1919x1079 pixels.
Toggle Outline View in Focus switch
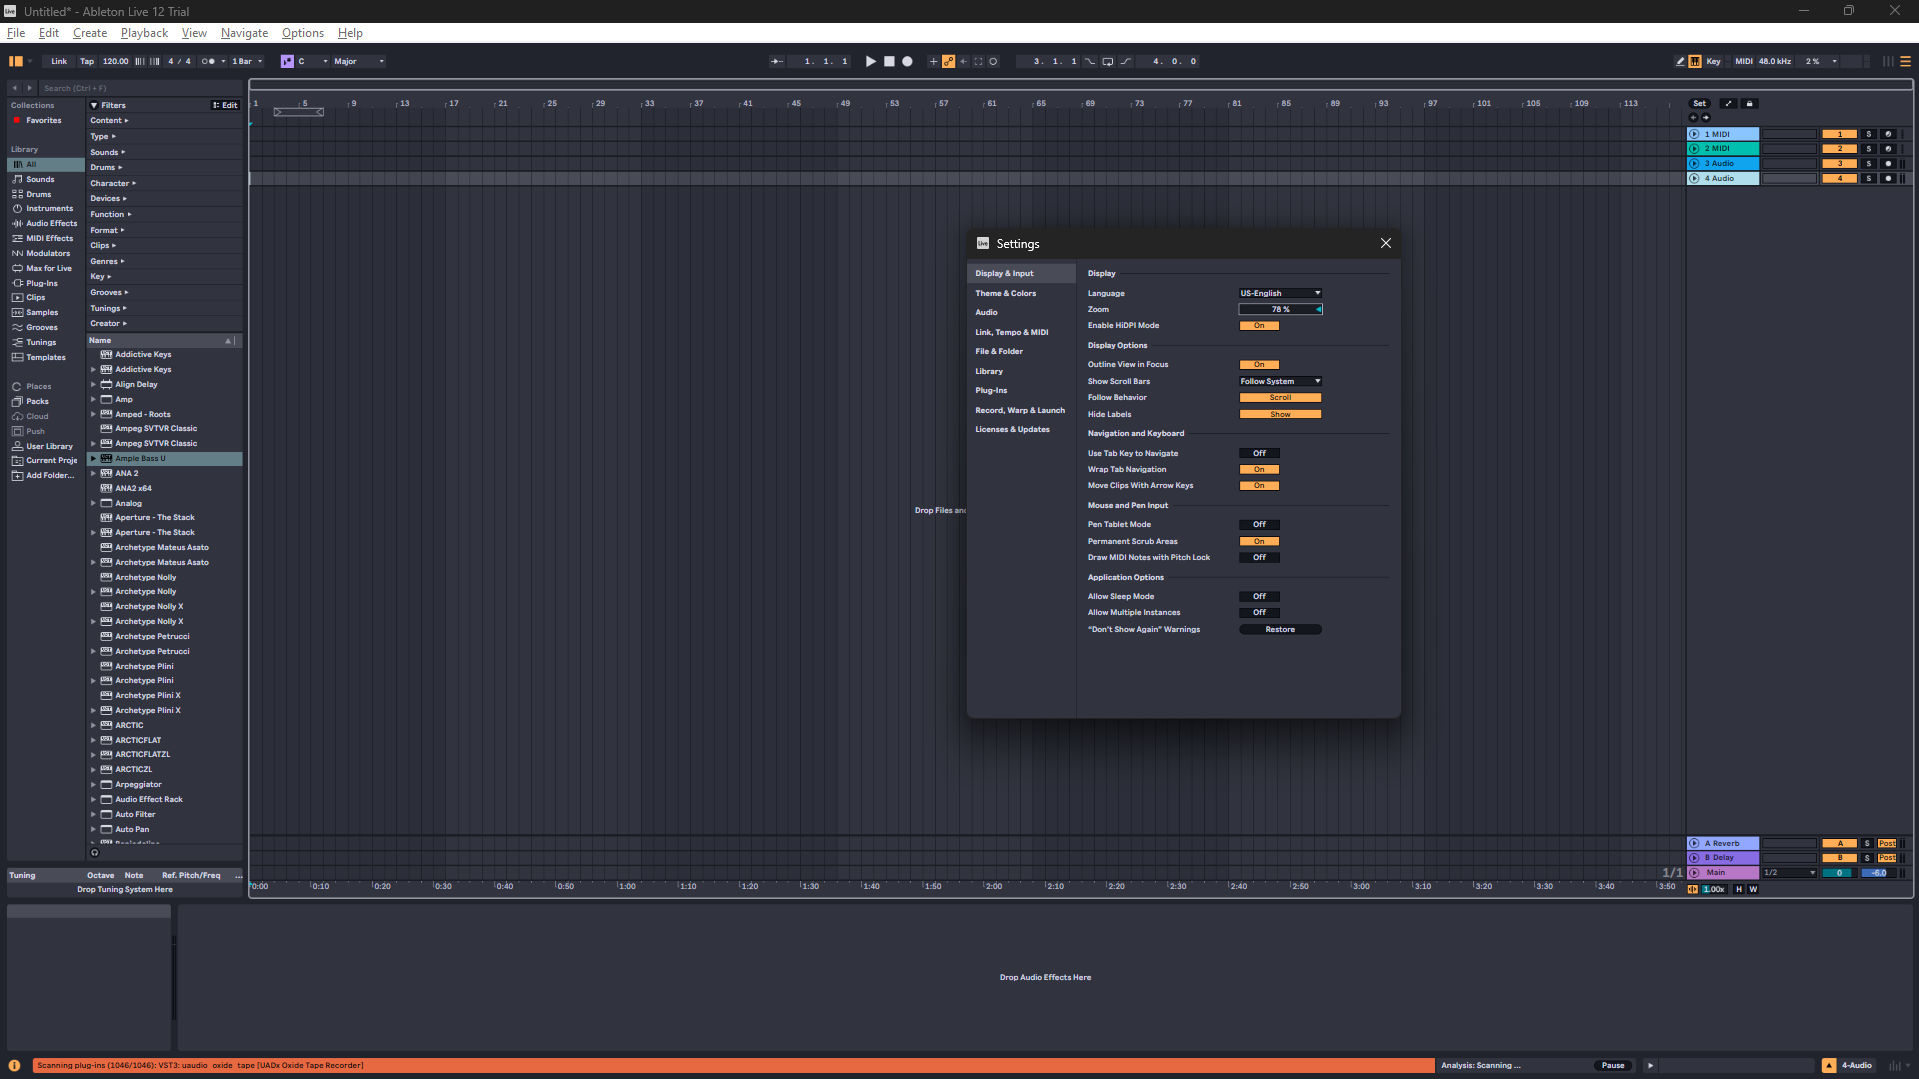pos(1259,365)
